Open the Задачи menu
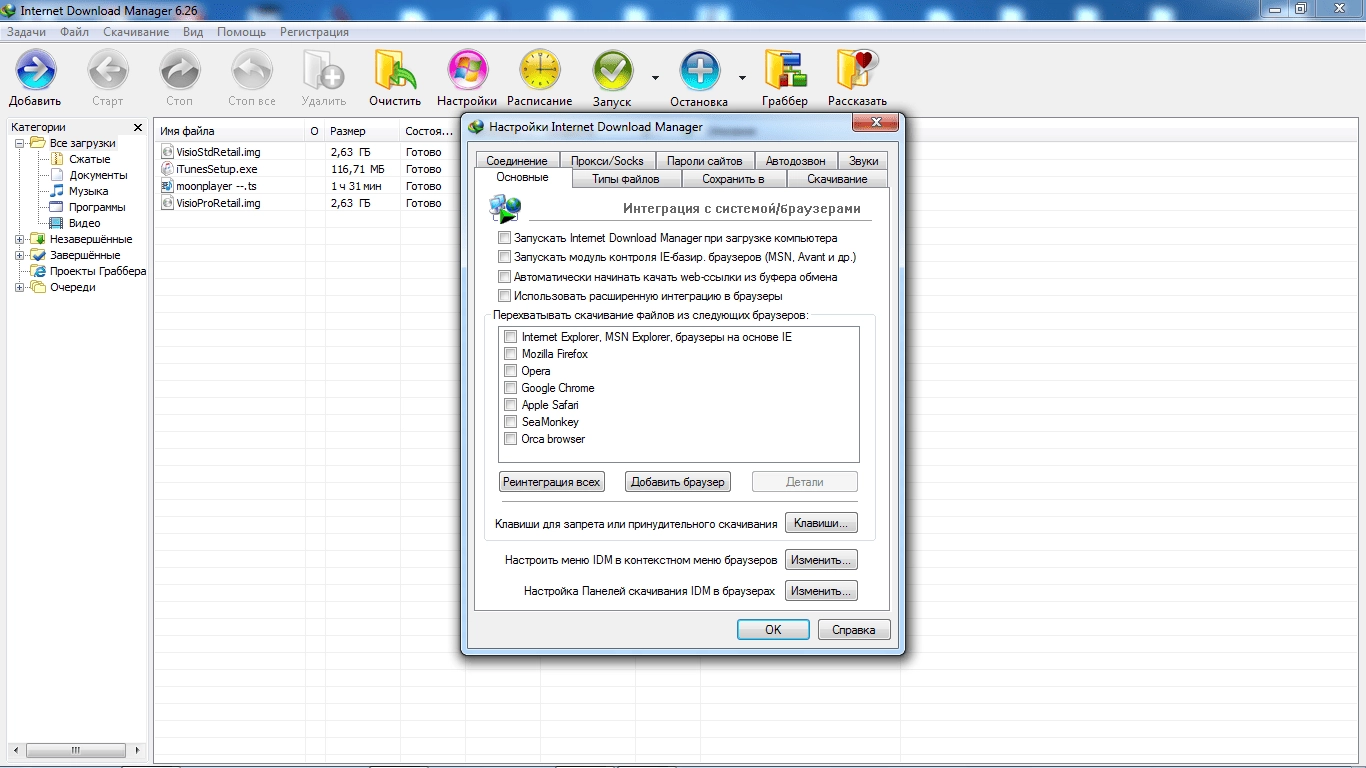The height and width of the screenshot is (768, 1366). 26,32
